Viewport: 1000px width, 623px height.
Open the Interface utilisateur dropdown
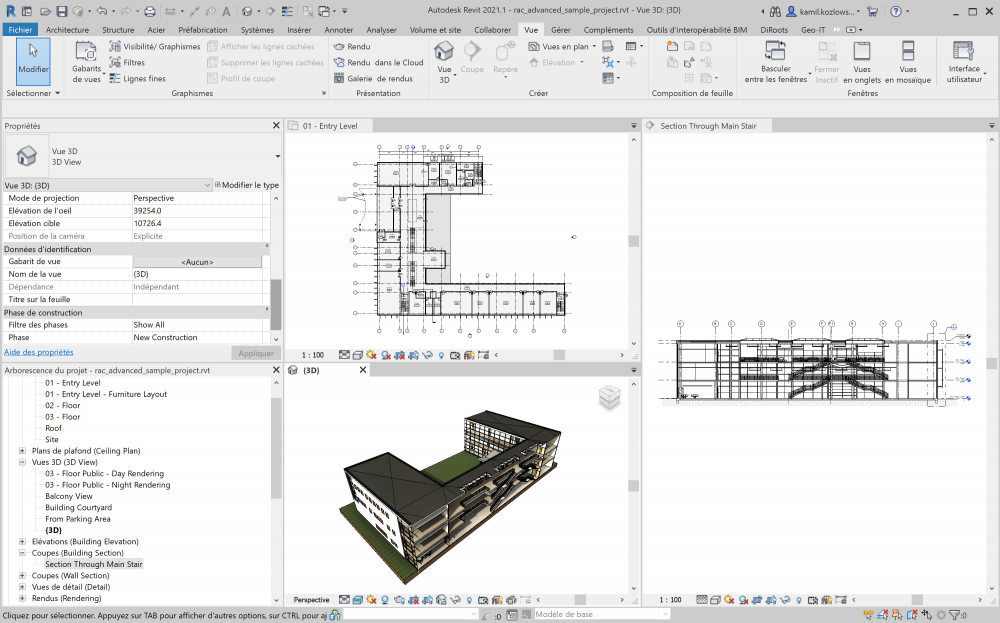(964, 60)
